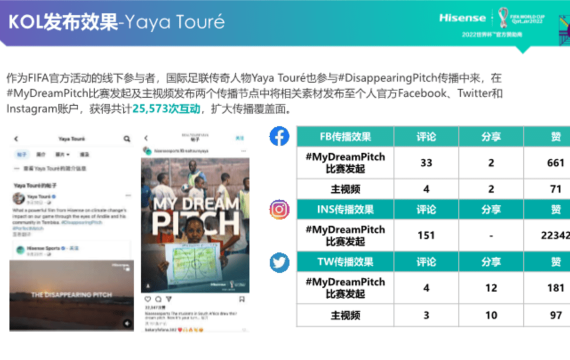Select the tab right of 帖子 in the Facebook profile
This screenshot has height=360, width=570.
tap(41, 154)
